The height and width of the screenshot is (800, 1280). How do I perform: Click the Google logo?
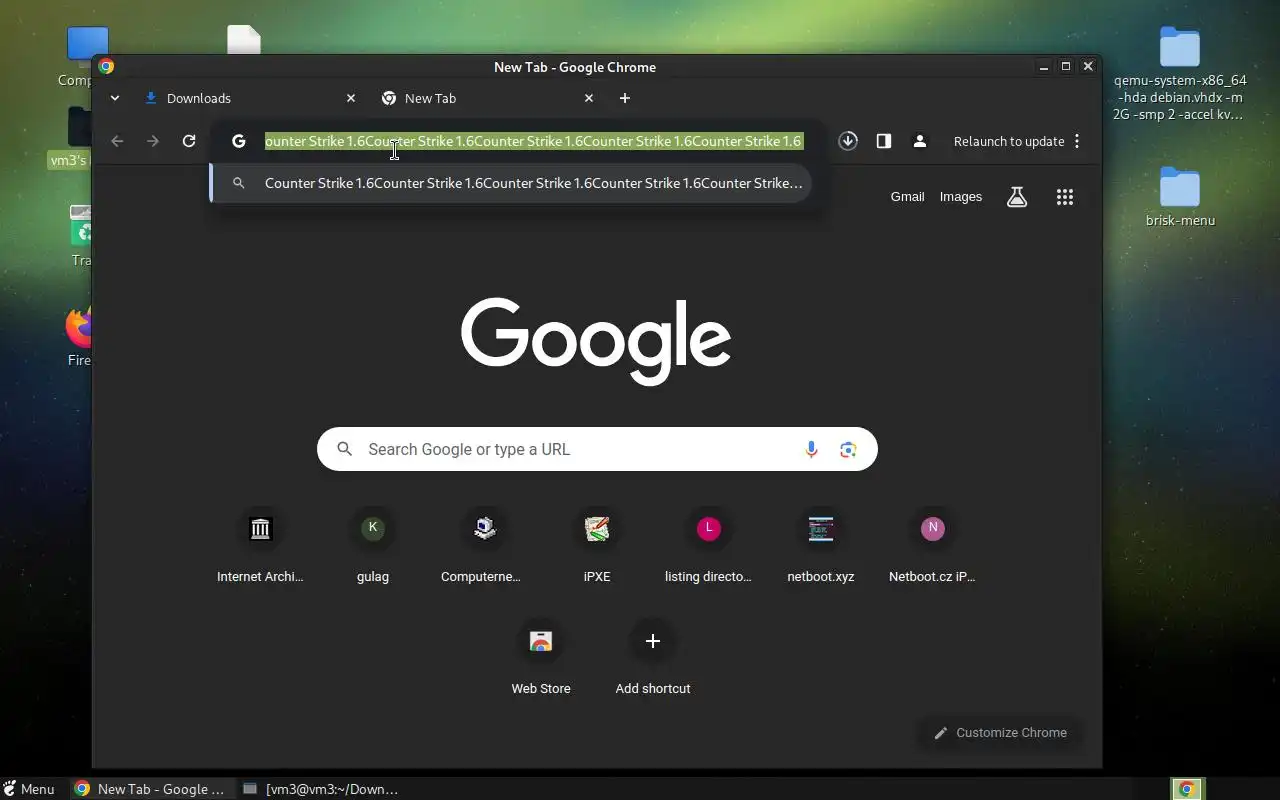[x=596, y=341]
